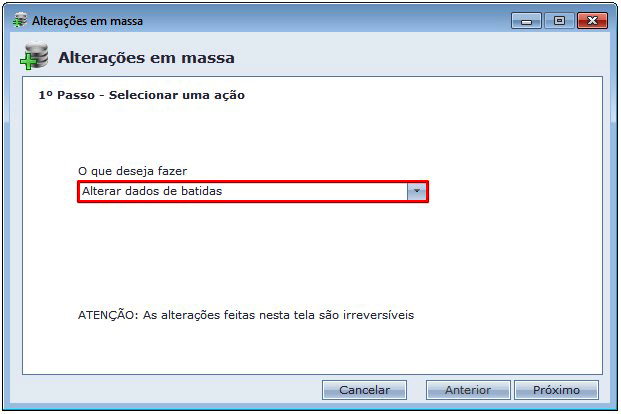The image size is (621, 414).
Task: Click the ATENÇÃO irreversible changes warning text
Action: pyautogui.click(x=246, y=314)
